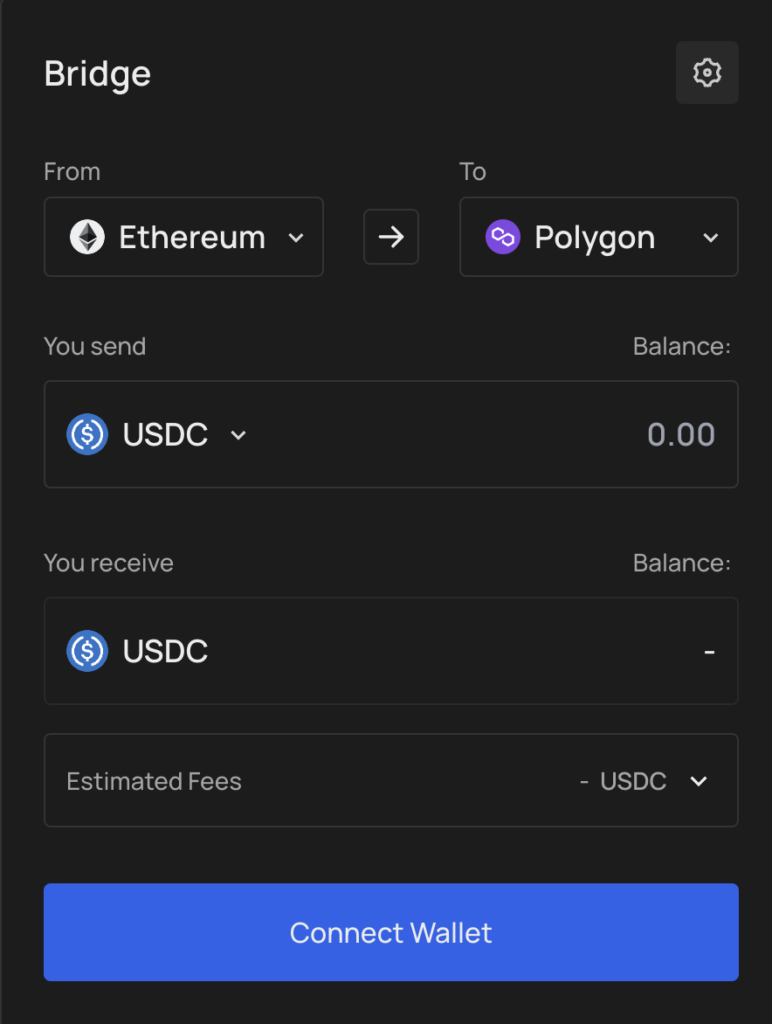Click the chevron beside the Polygon name
This screenshot has width=772, height=1024.
coord(711,238)
